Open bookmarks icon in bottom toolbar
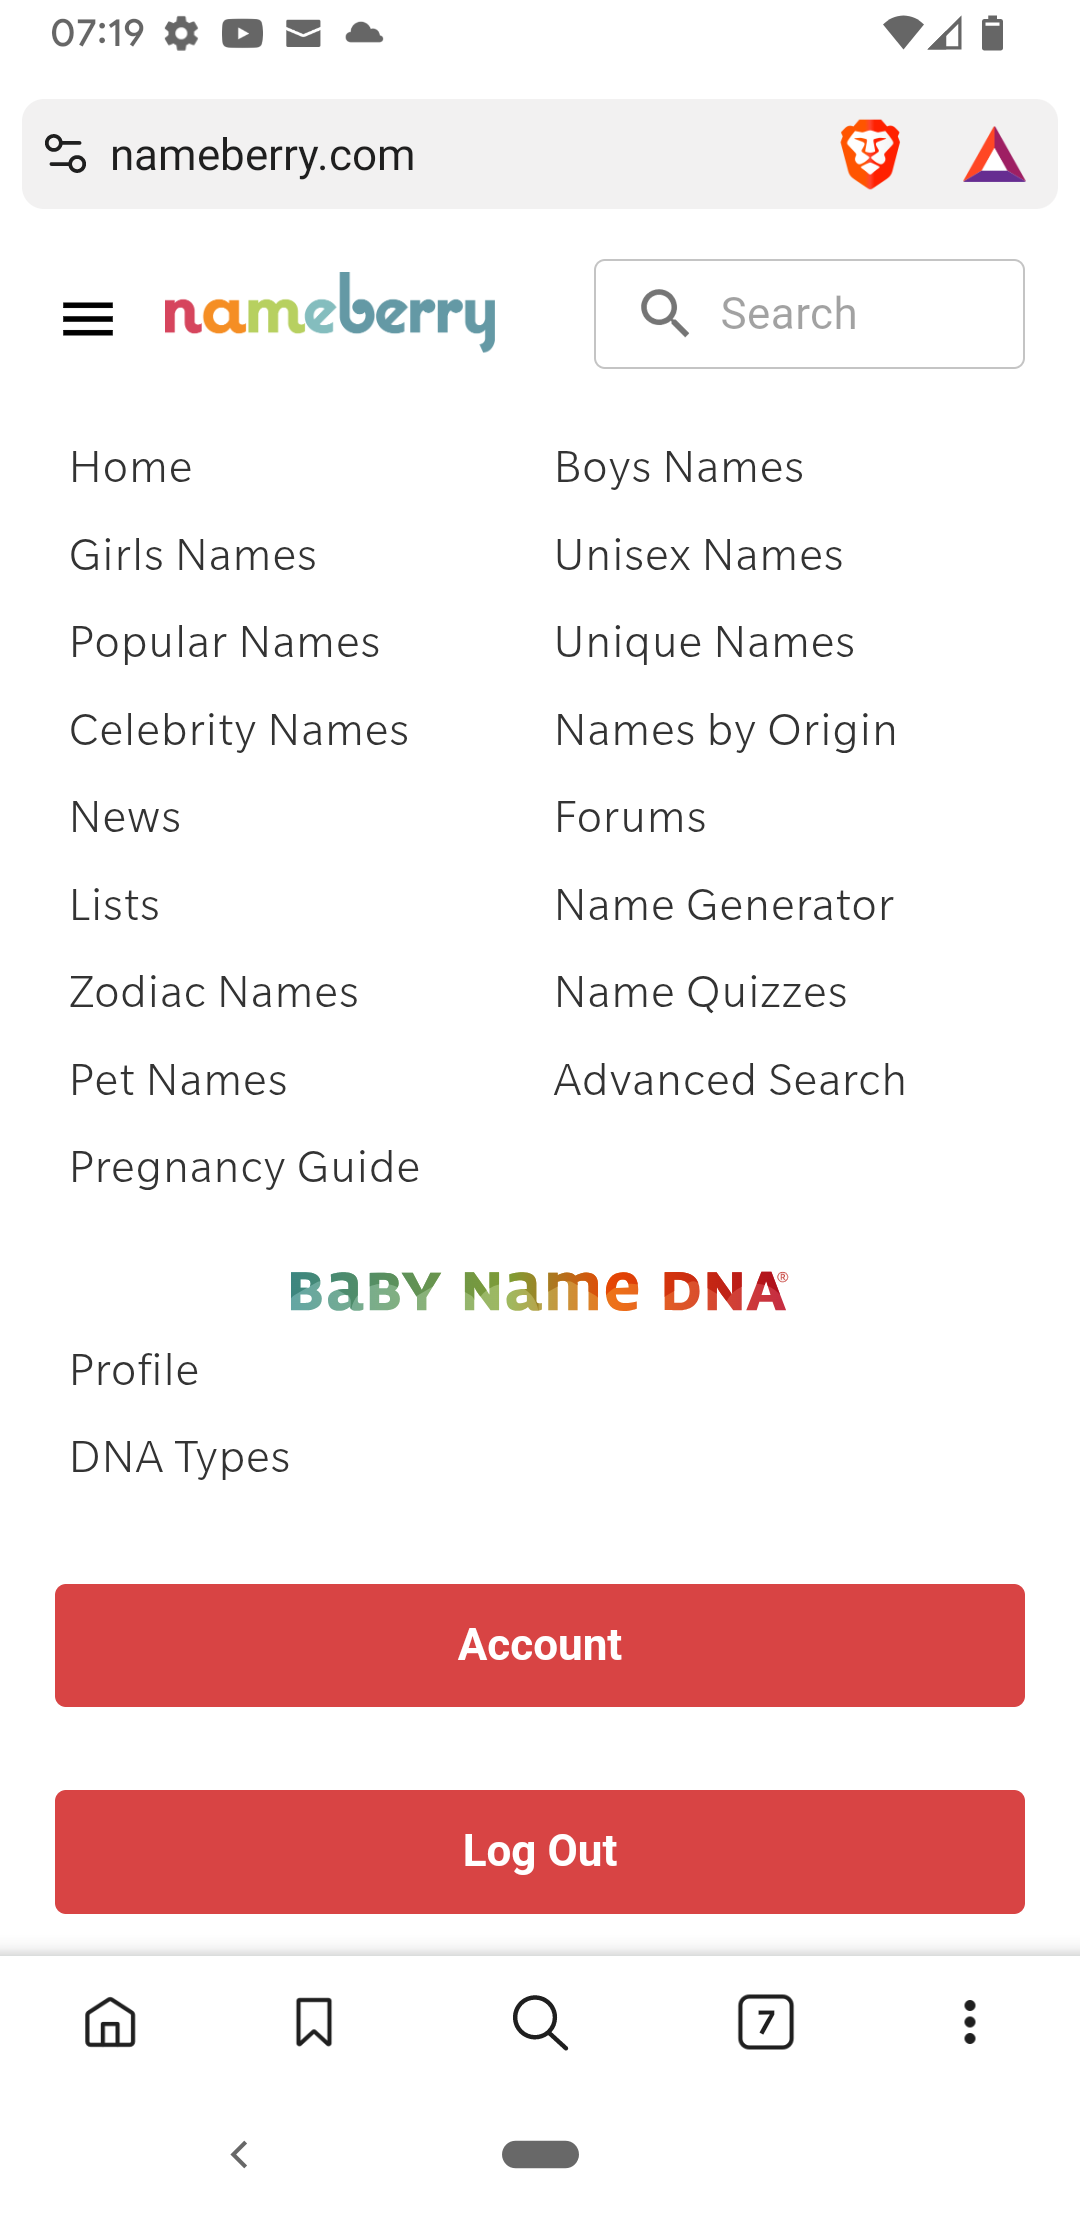Screen dimensions: 1080x2220 point(314,2022)
